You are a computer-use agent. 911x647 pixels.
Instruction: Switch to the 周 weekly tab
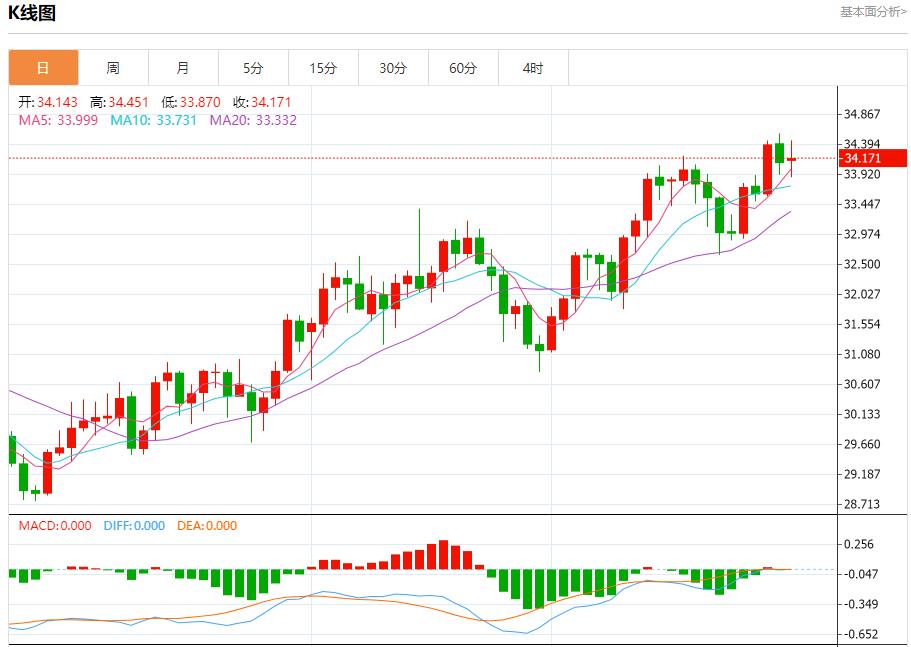click(113, 68)
